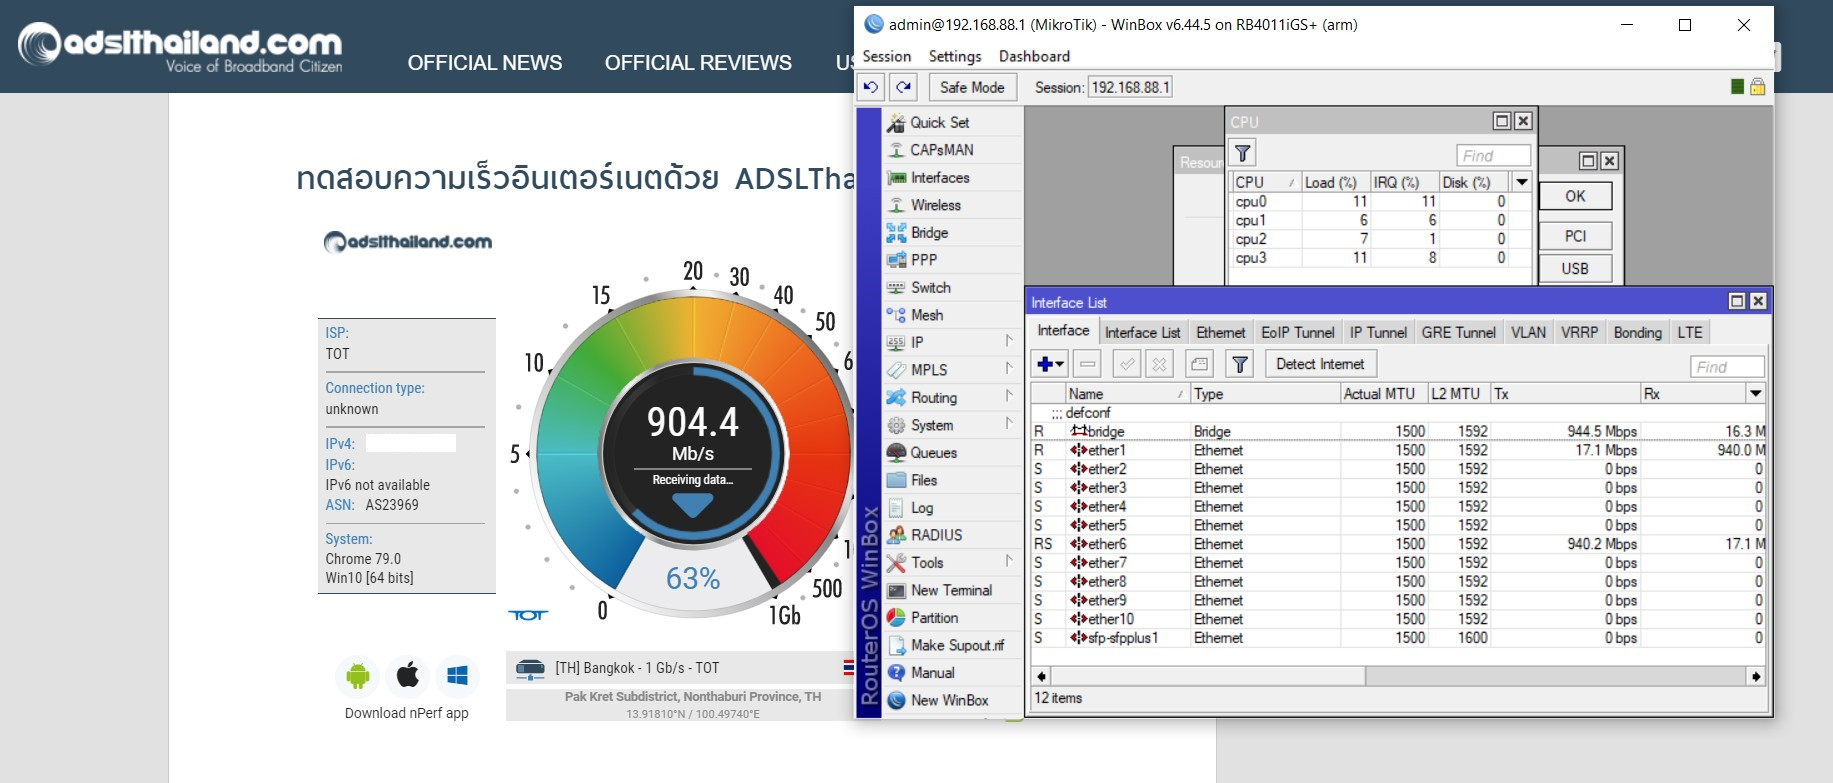This screenshot has width=1833, height=783.
Task: Select the ether1 interface row
Action: pyautogui.click(x=1398, y=450)
